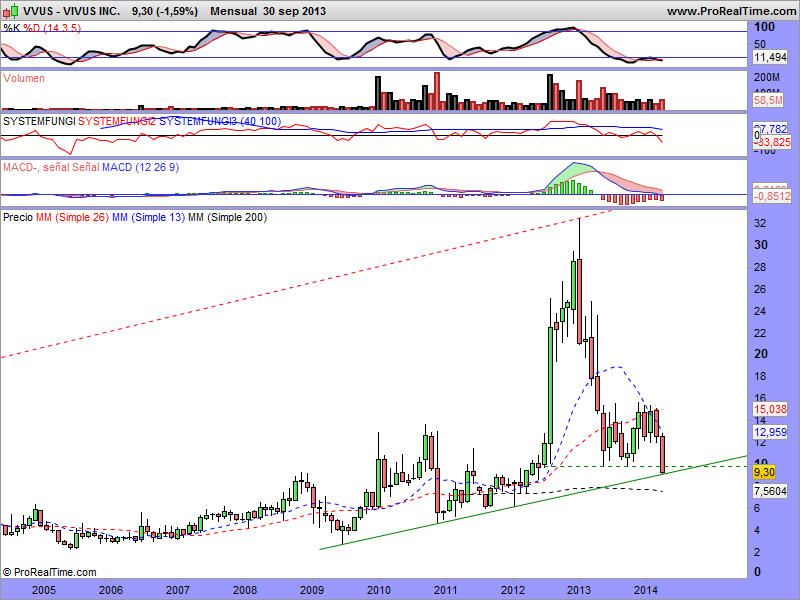
Task: Click the '2010' year label on time axis
Action: pos(379,590)
